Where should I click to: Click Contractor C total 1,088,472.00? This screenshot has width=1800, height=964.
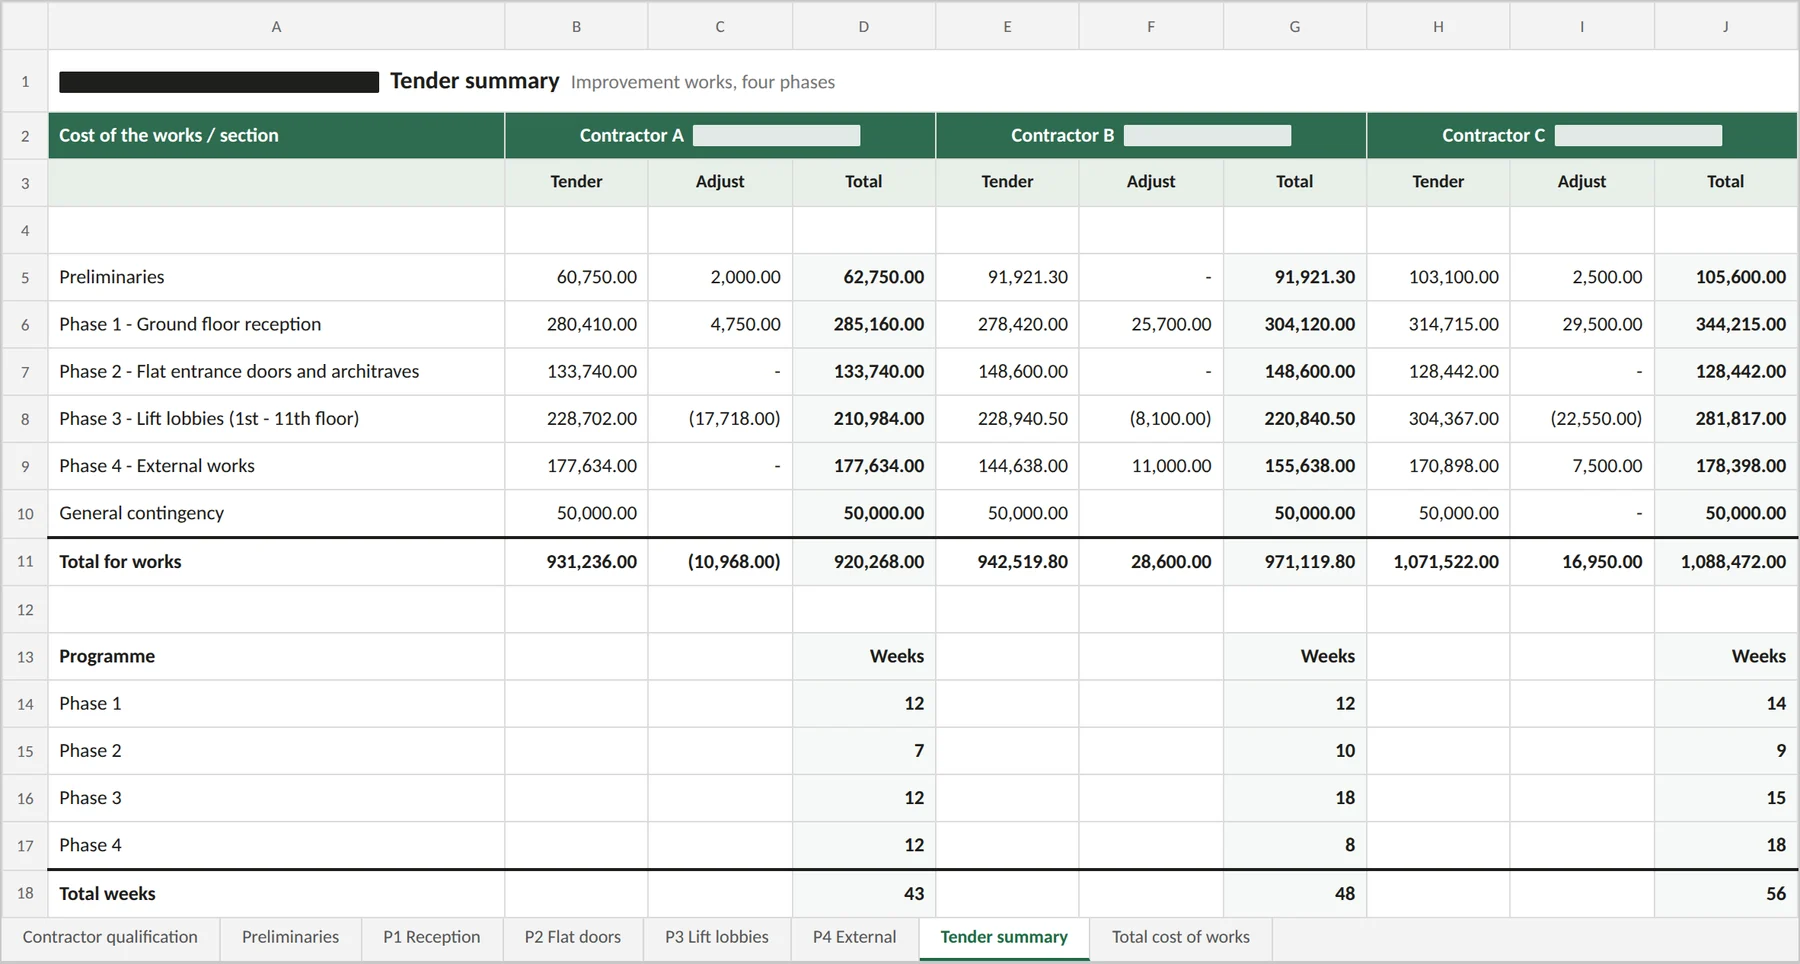[x=1726, y=562]
